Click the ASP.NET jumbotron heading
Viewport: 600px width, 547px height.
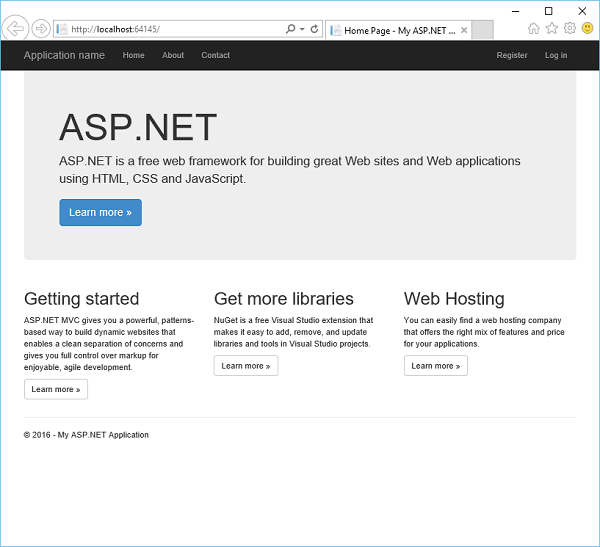point(138,127)
